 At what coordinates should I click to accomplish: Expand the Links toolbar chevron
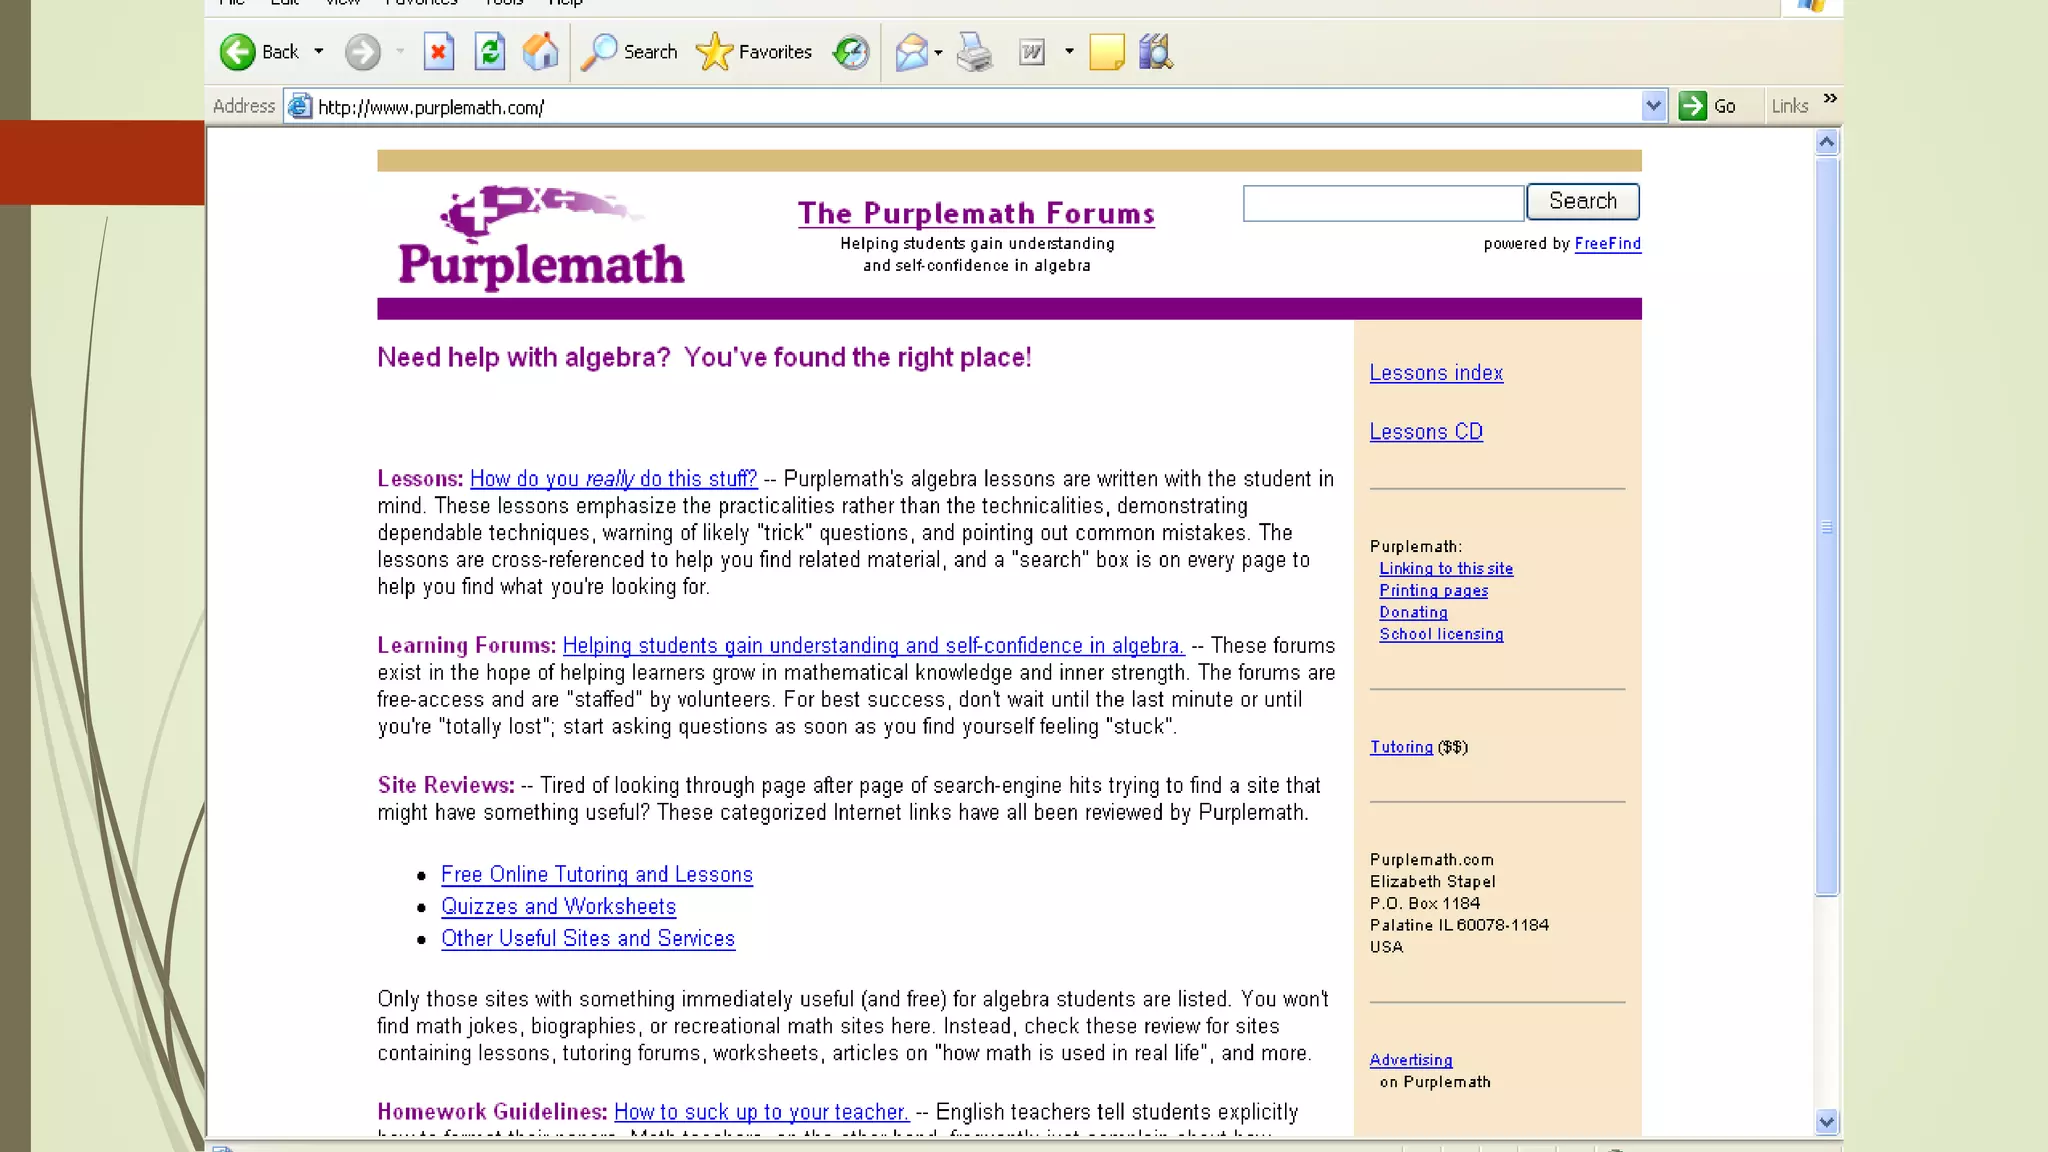[x=1830, y=98]
